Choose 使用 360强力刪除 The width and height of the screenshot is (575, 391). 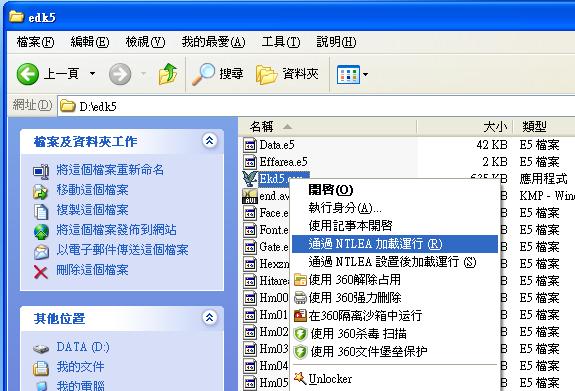(395, 297)
